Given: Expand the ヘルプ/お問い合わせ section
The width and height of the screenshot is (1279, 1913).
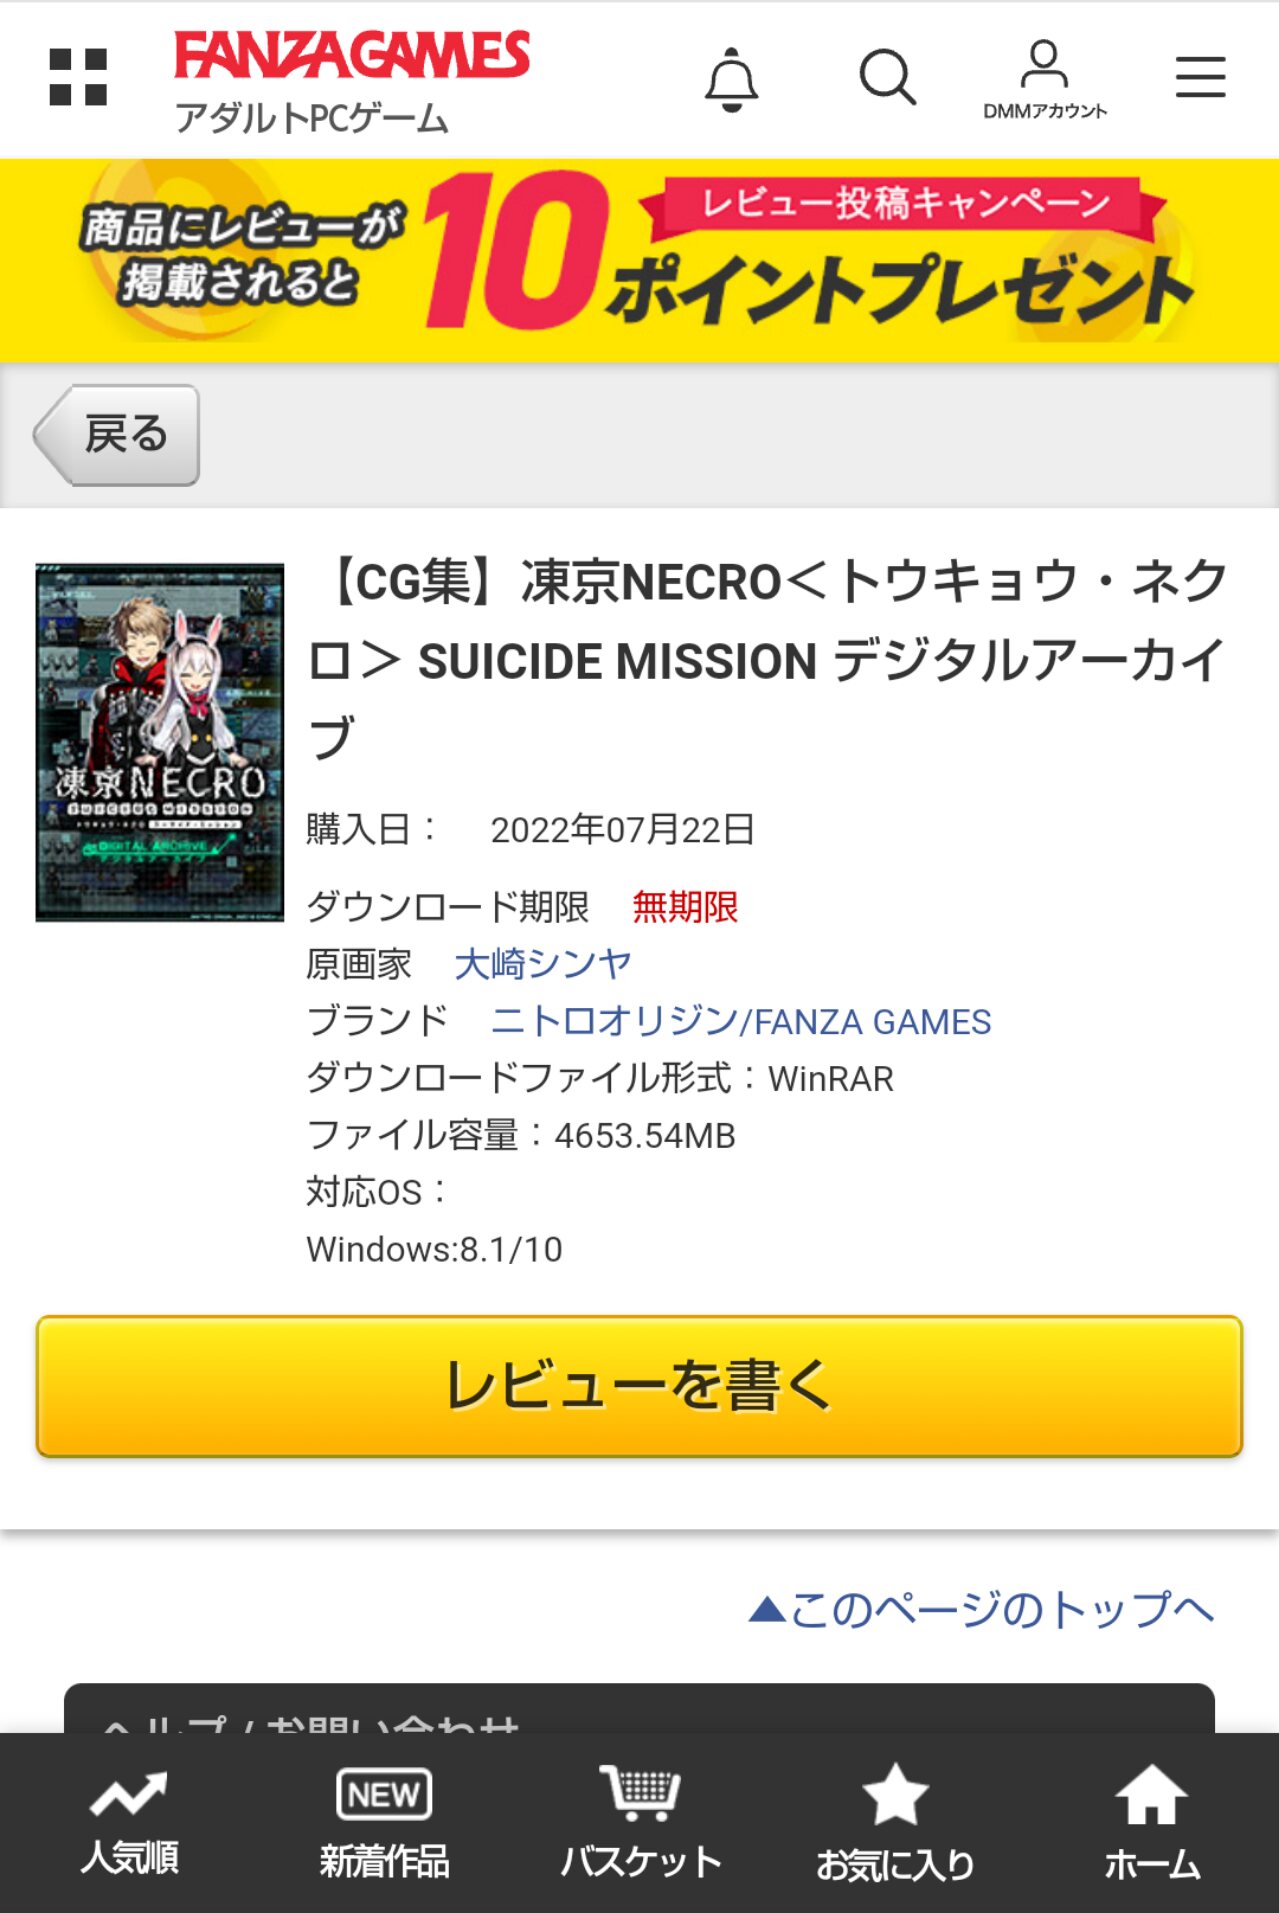Looking at the screenshot, I should click(640, 1709).
